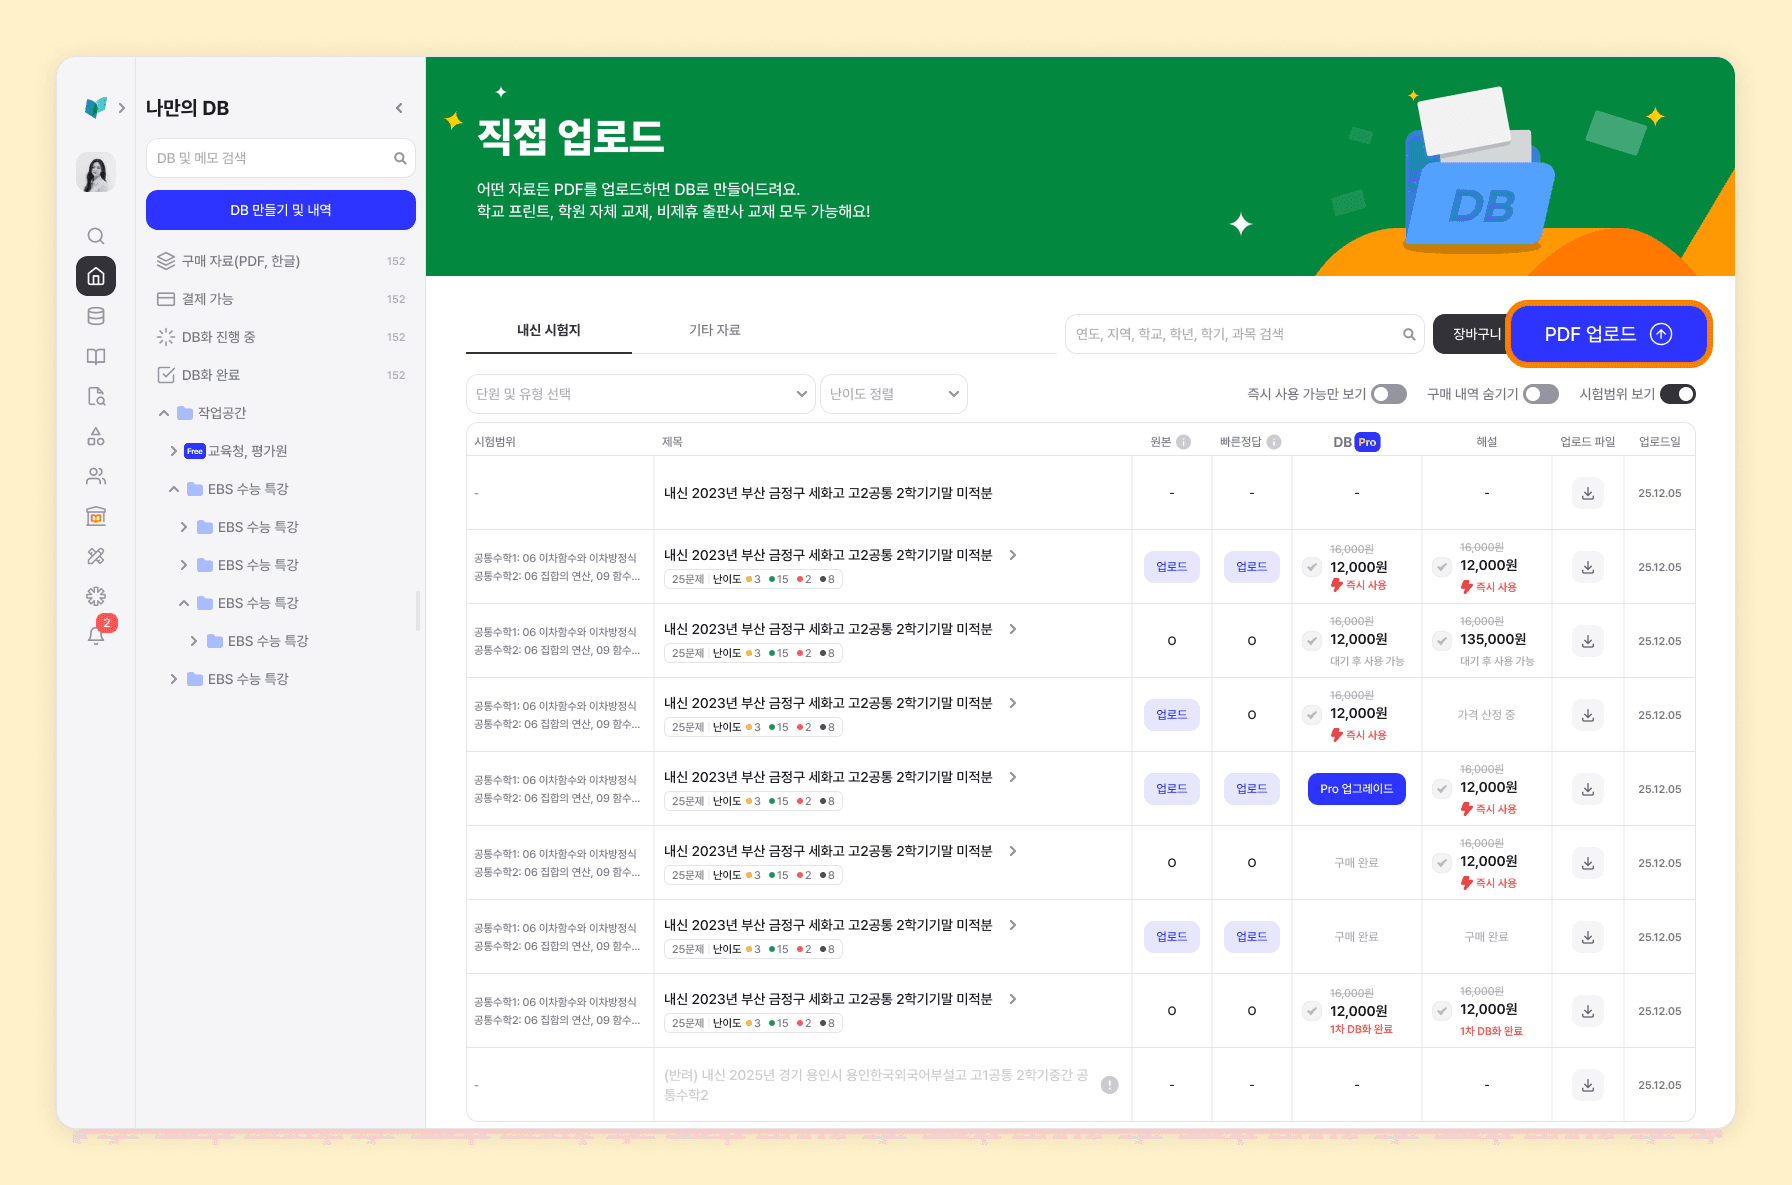Click the Pro 업그레이드 button
The width and height of the screenshot is (1792, 1185).
[1357, 789]
